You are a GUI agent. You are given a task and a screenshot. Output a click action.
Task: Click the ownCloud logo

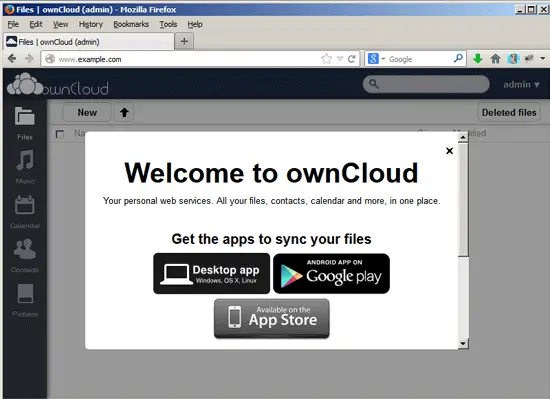[x=58, y=84]
